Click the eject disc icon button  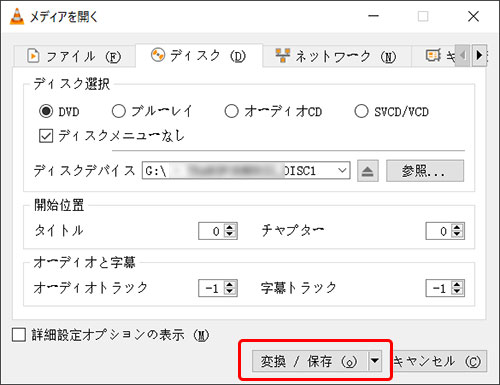pos(368,171)
